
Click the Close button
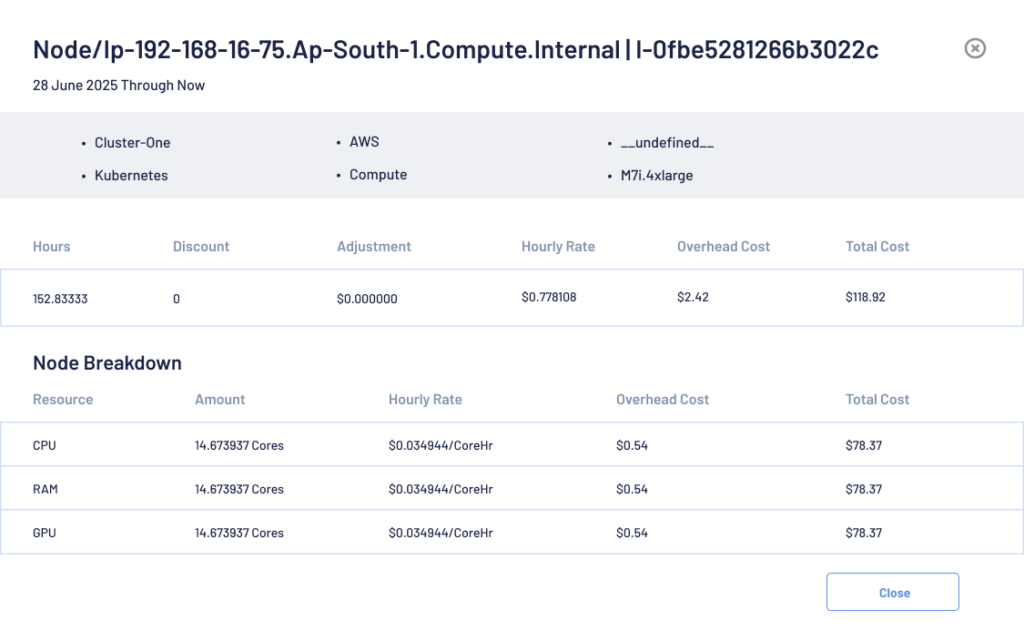pos(892,592)
